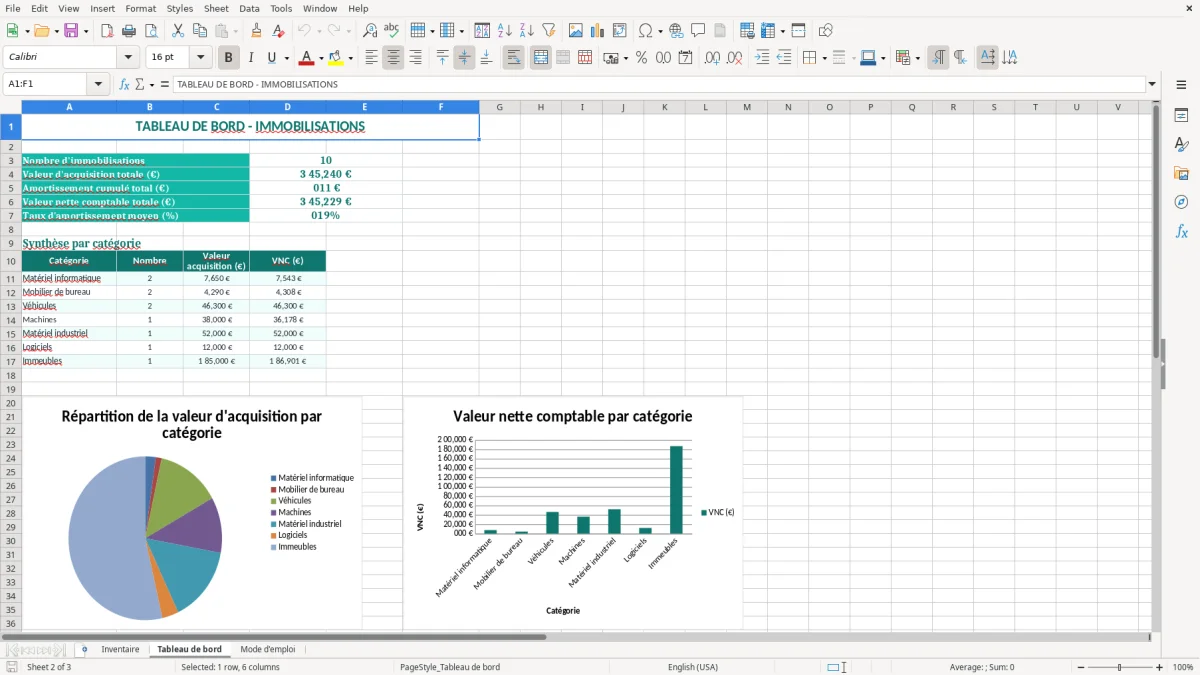Open the Open-file dropdown arrow

click(x=56, y=31)
